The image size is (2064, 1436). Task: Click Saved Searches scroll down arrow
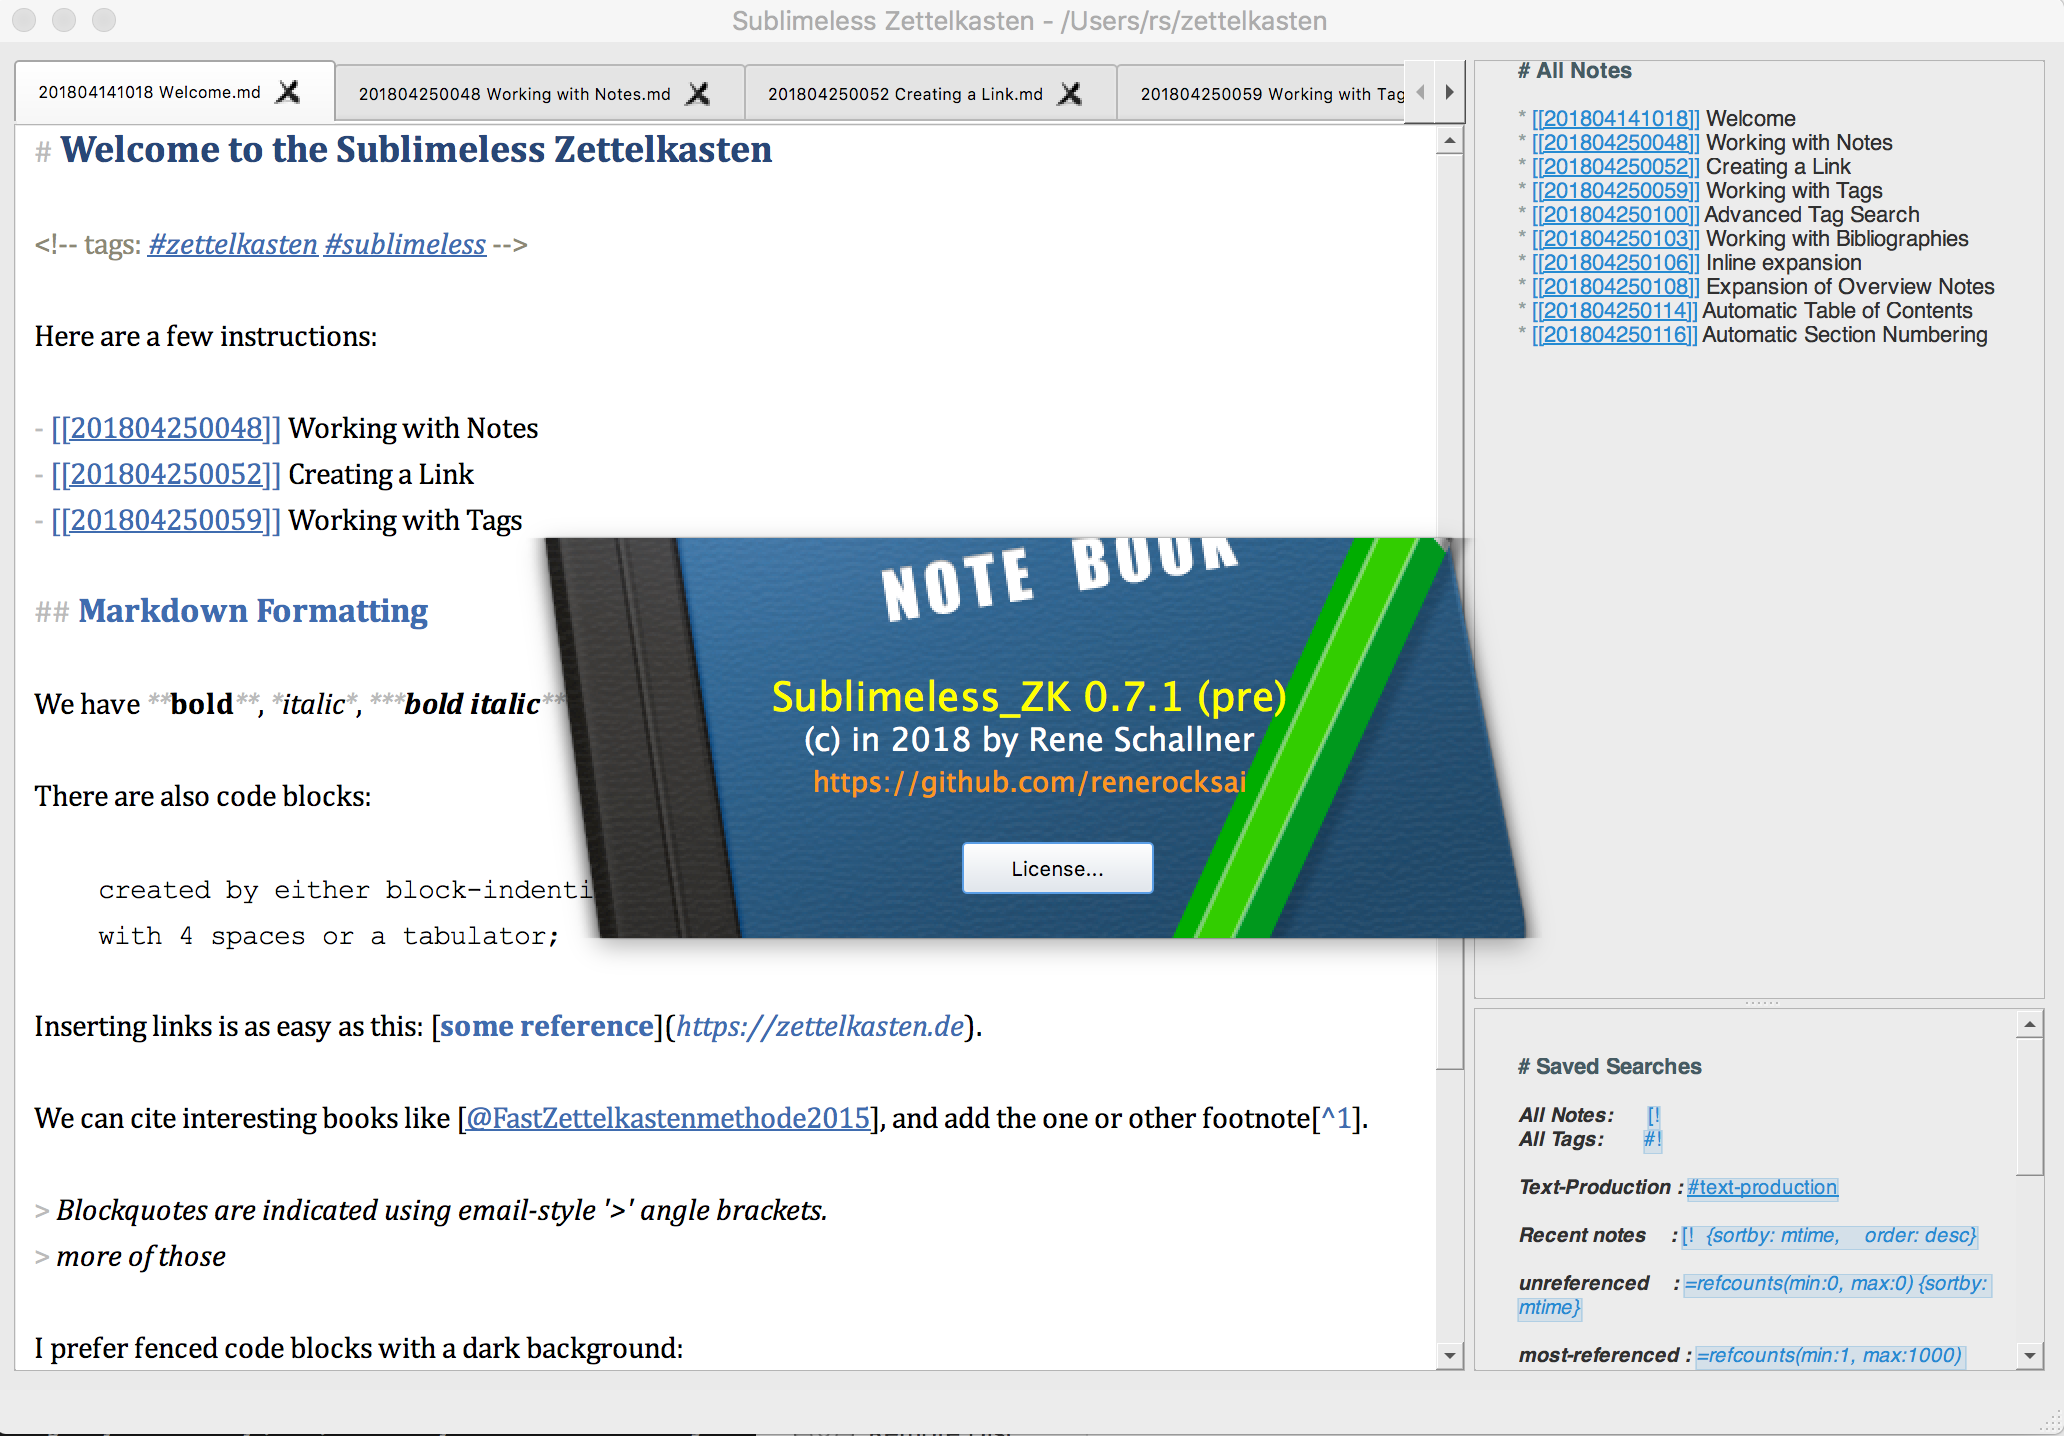tap(2029, 1356)
